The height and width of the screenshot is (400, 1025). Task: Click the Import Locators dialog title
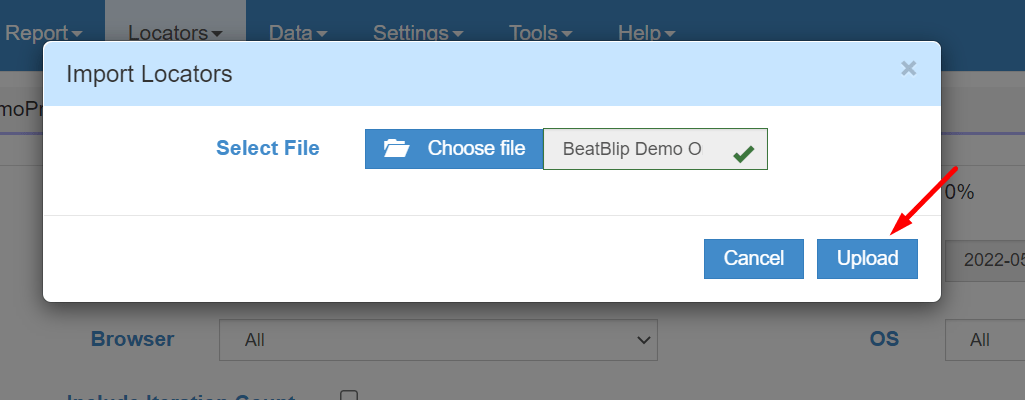(149, 73)
